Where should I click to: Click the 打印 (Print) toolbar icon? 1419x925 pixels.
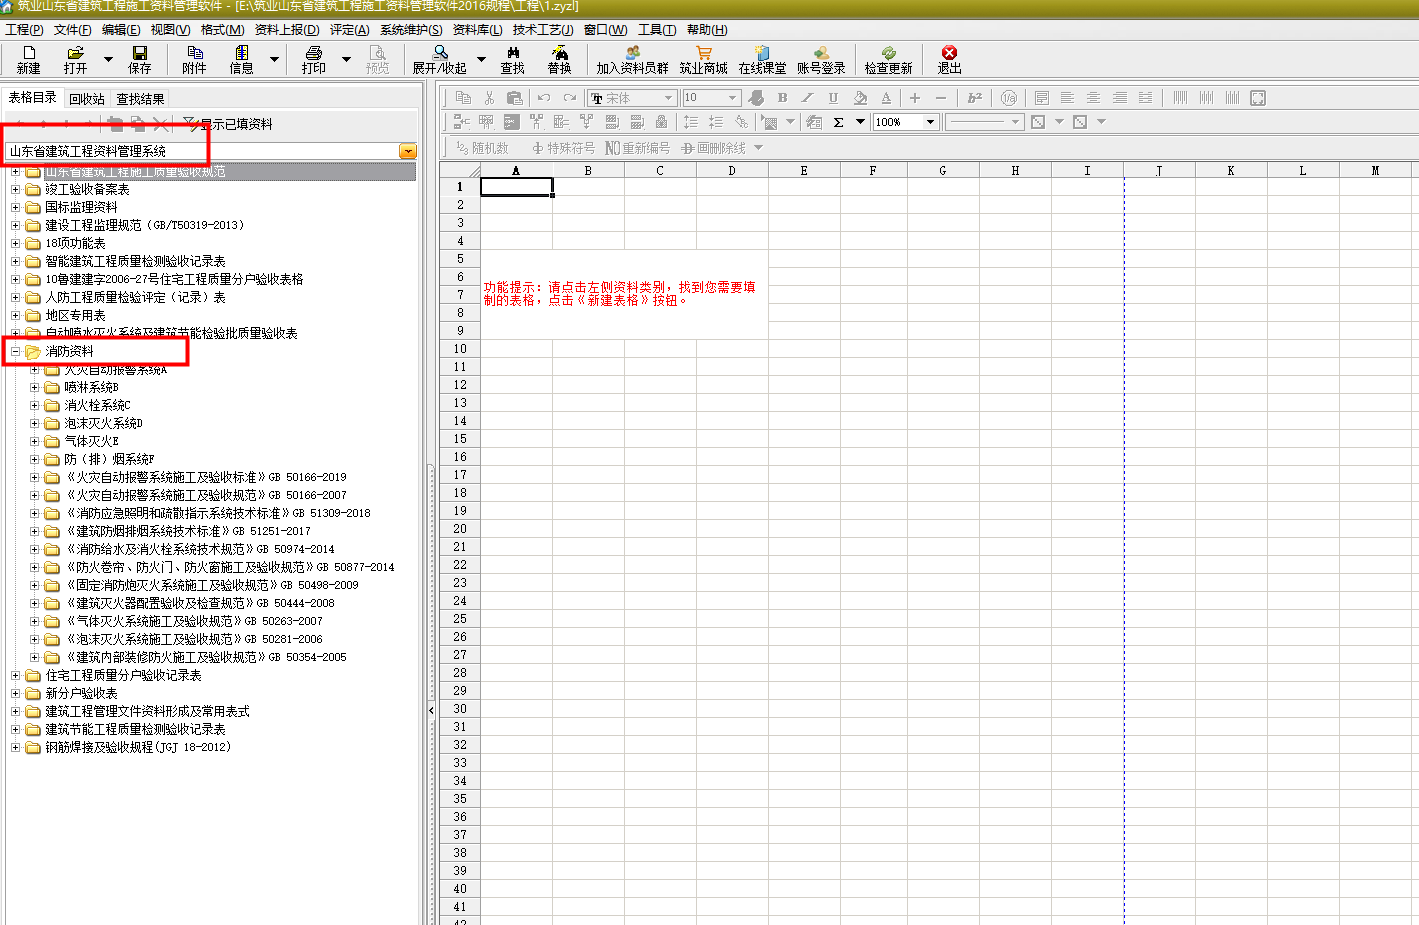click(314, 59)
